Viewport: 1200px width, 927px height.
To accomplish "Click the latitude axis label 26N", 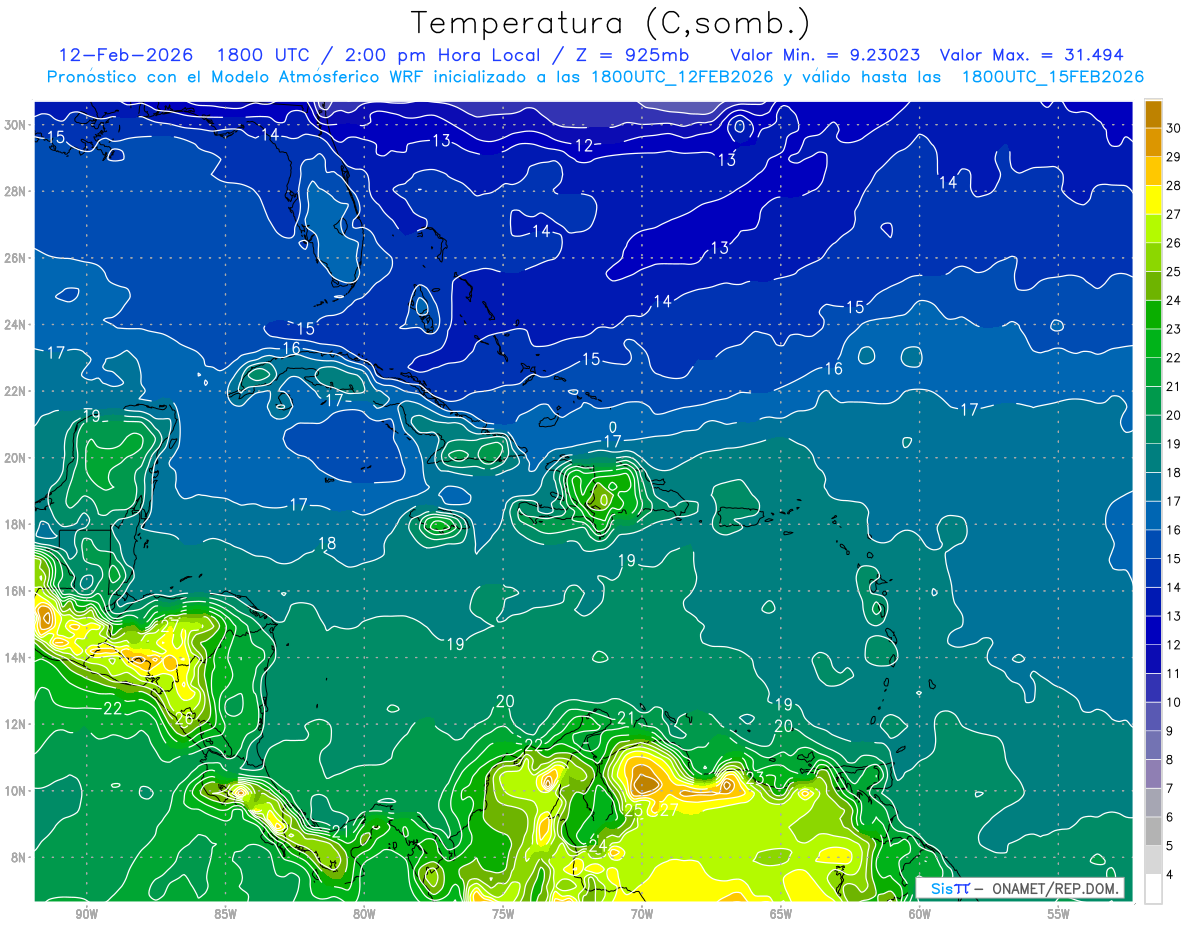I will tap(14, 258).
